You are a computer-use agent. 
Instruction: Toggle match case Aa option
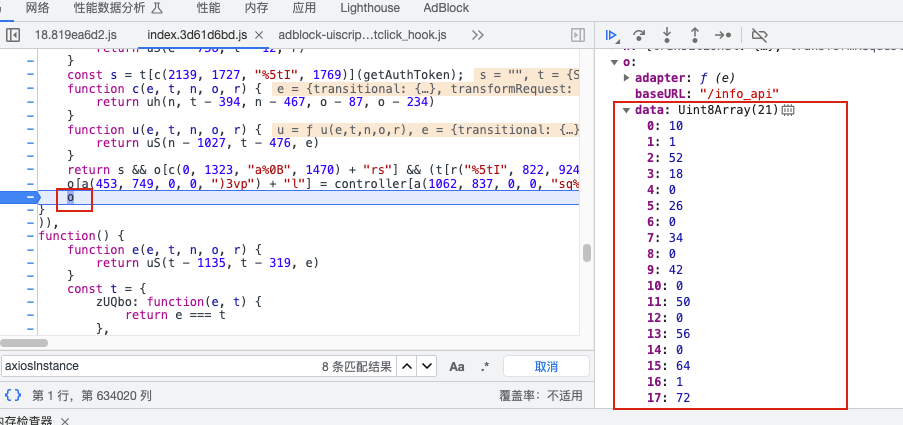point(457,366)
